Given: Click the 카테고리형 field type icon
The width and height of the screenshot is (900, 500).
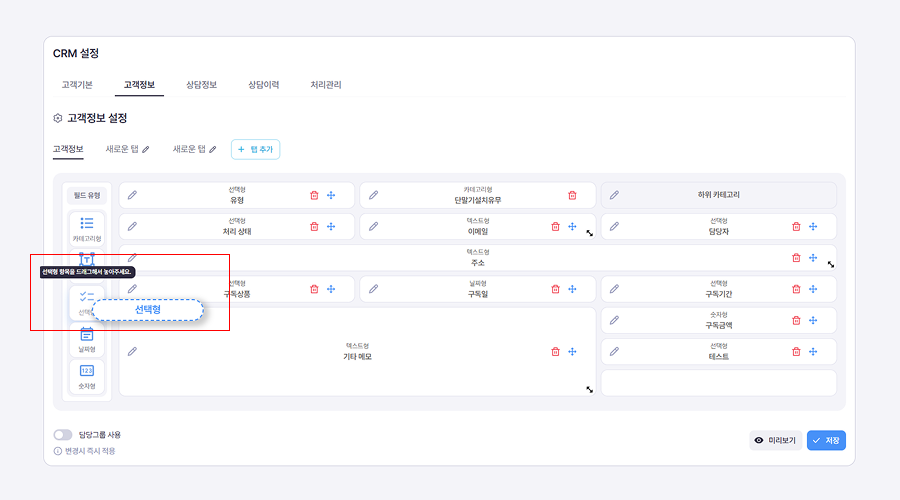Looking at the screenshot, I should tap(87, 223).
